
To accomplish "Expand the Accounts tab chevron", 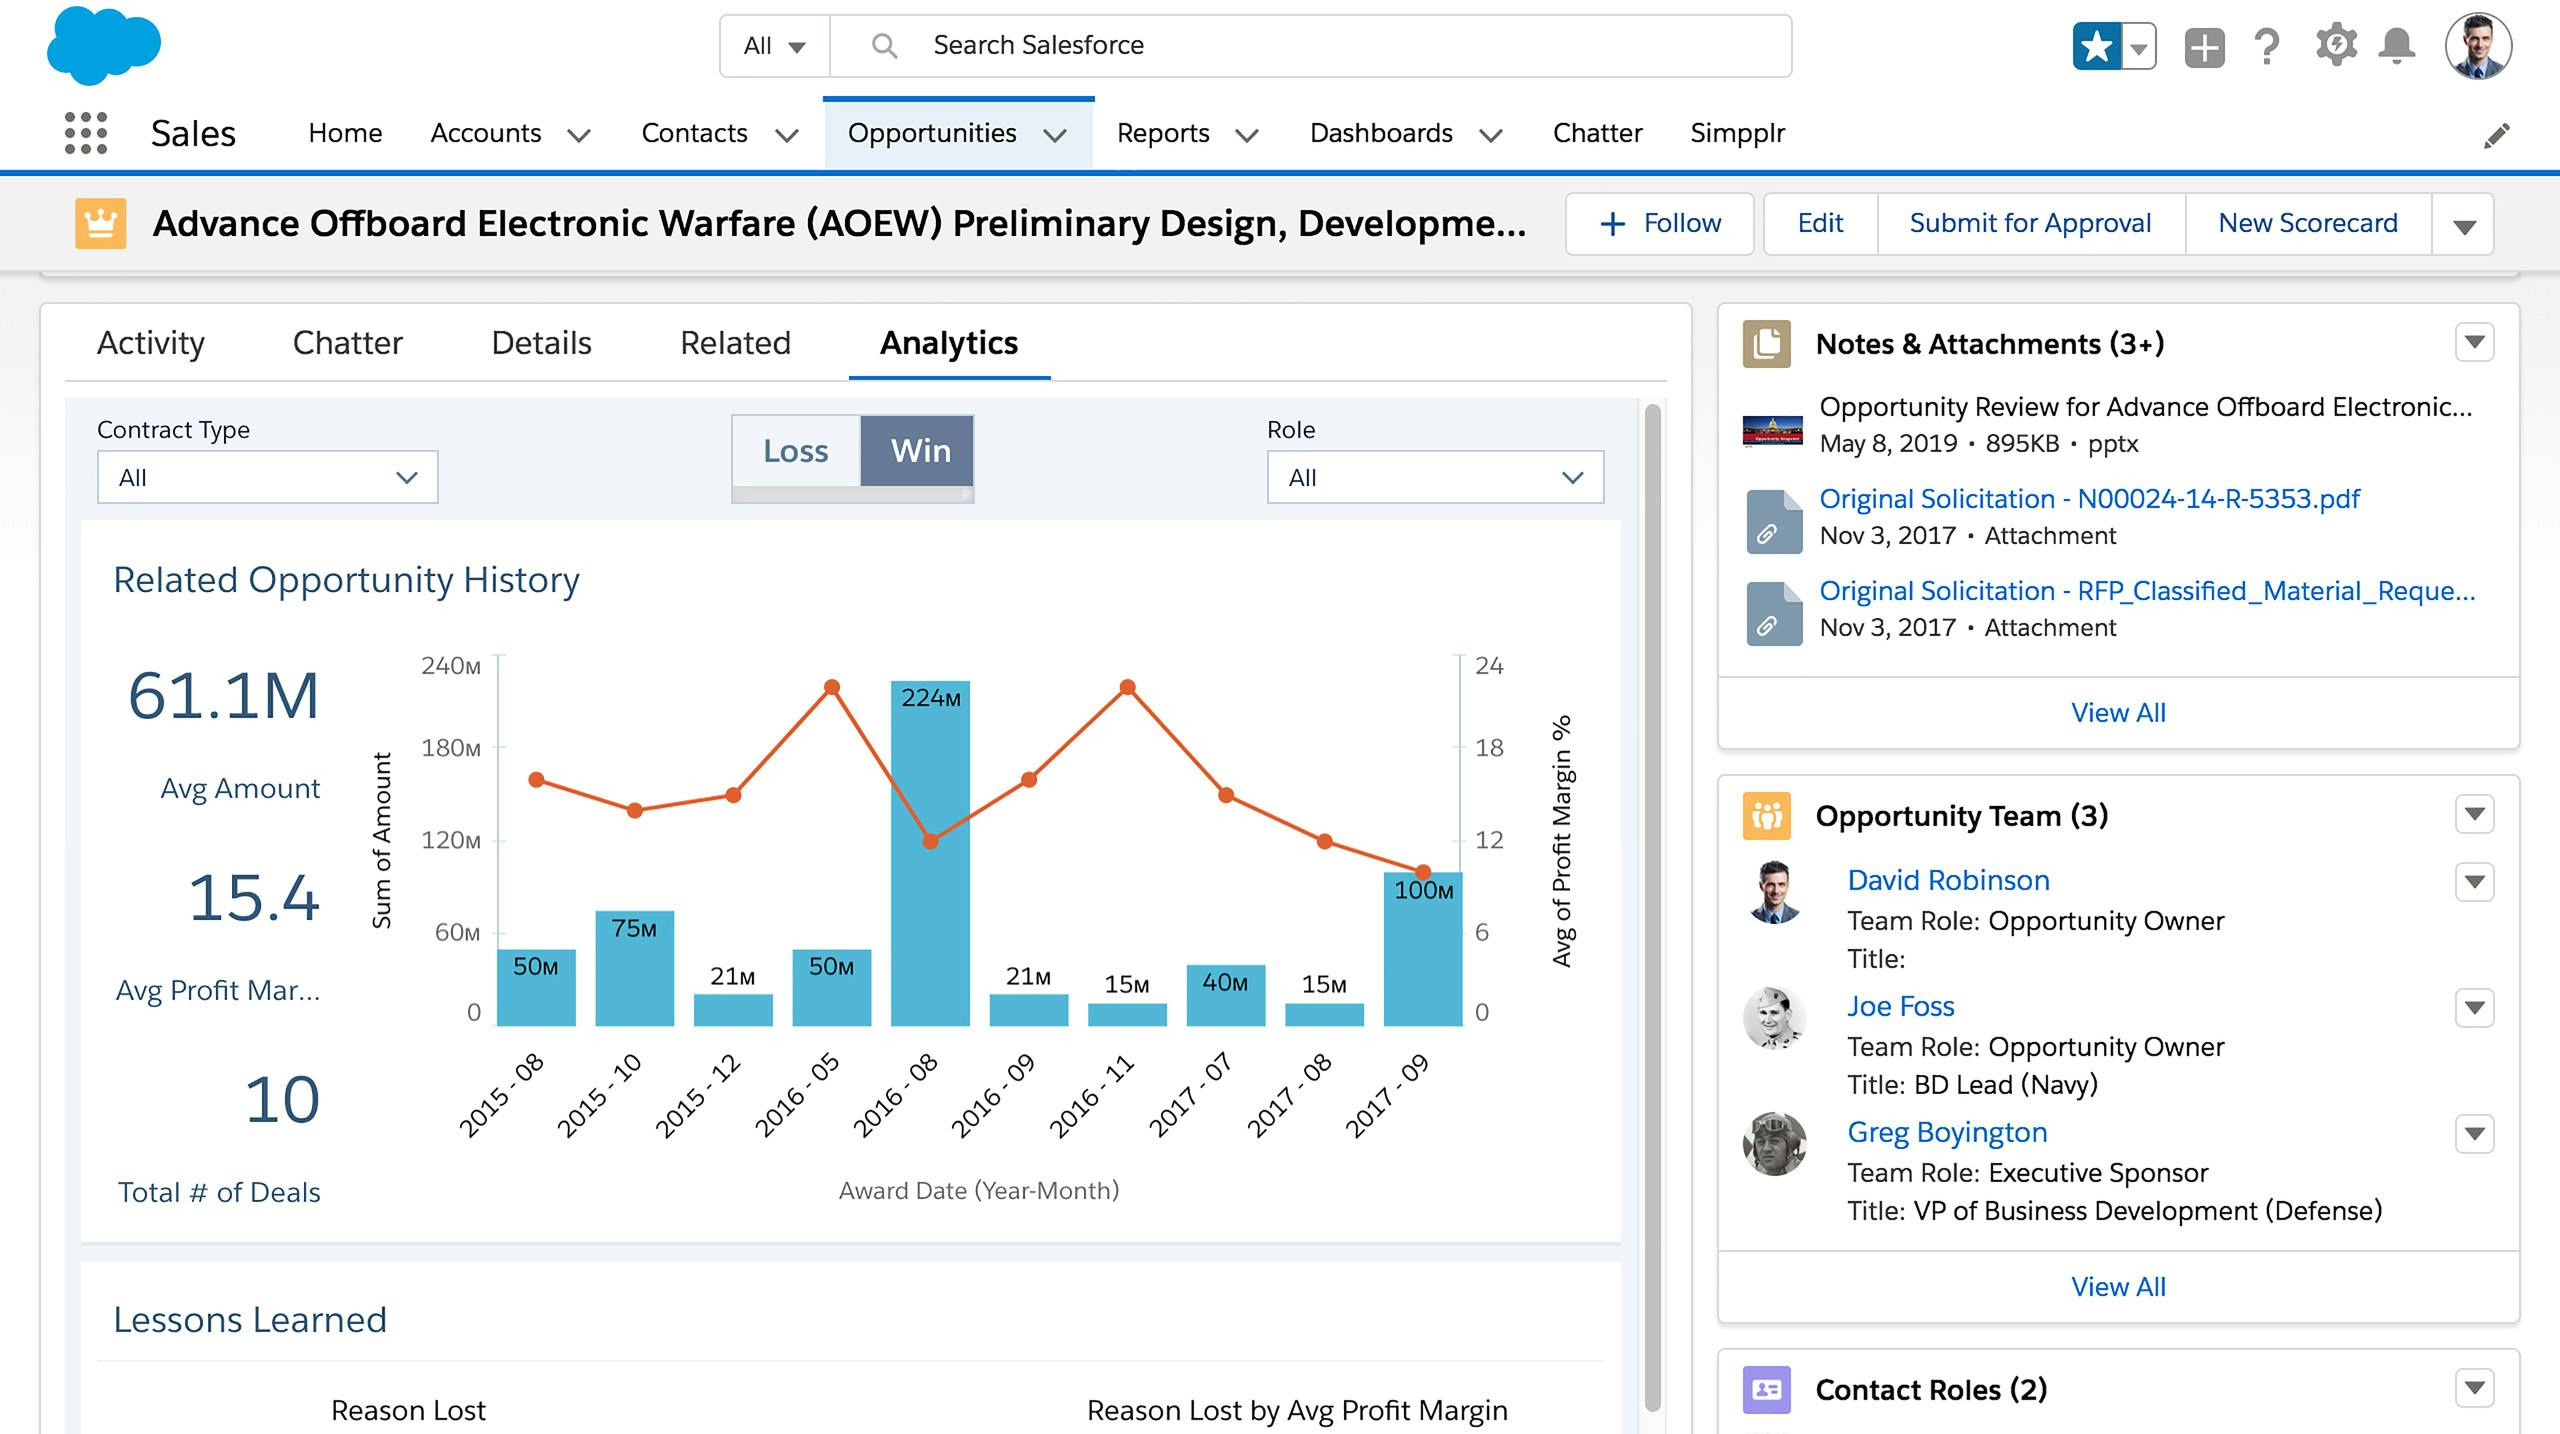I will 579,135.
